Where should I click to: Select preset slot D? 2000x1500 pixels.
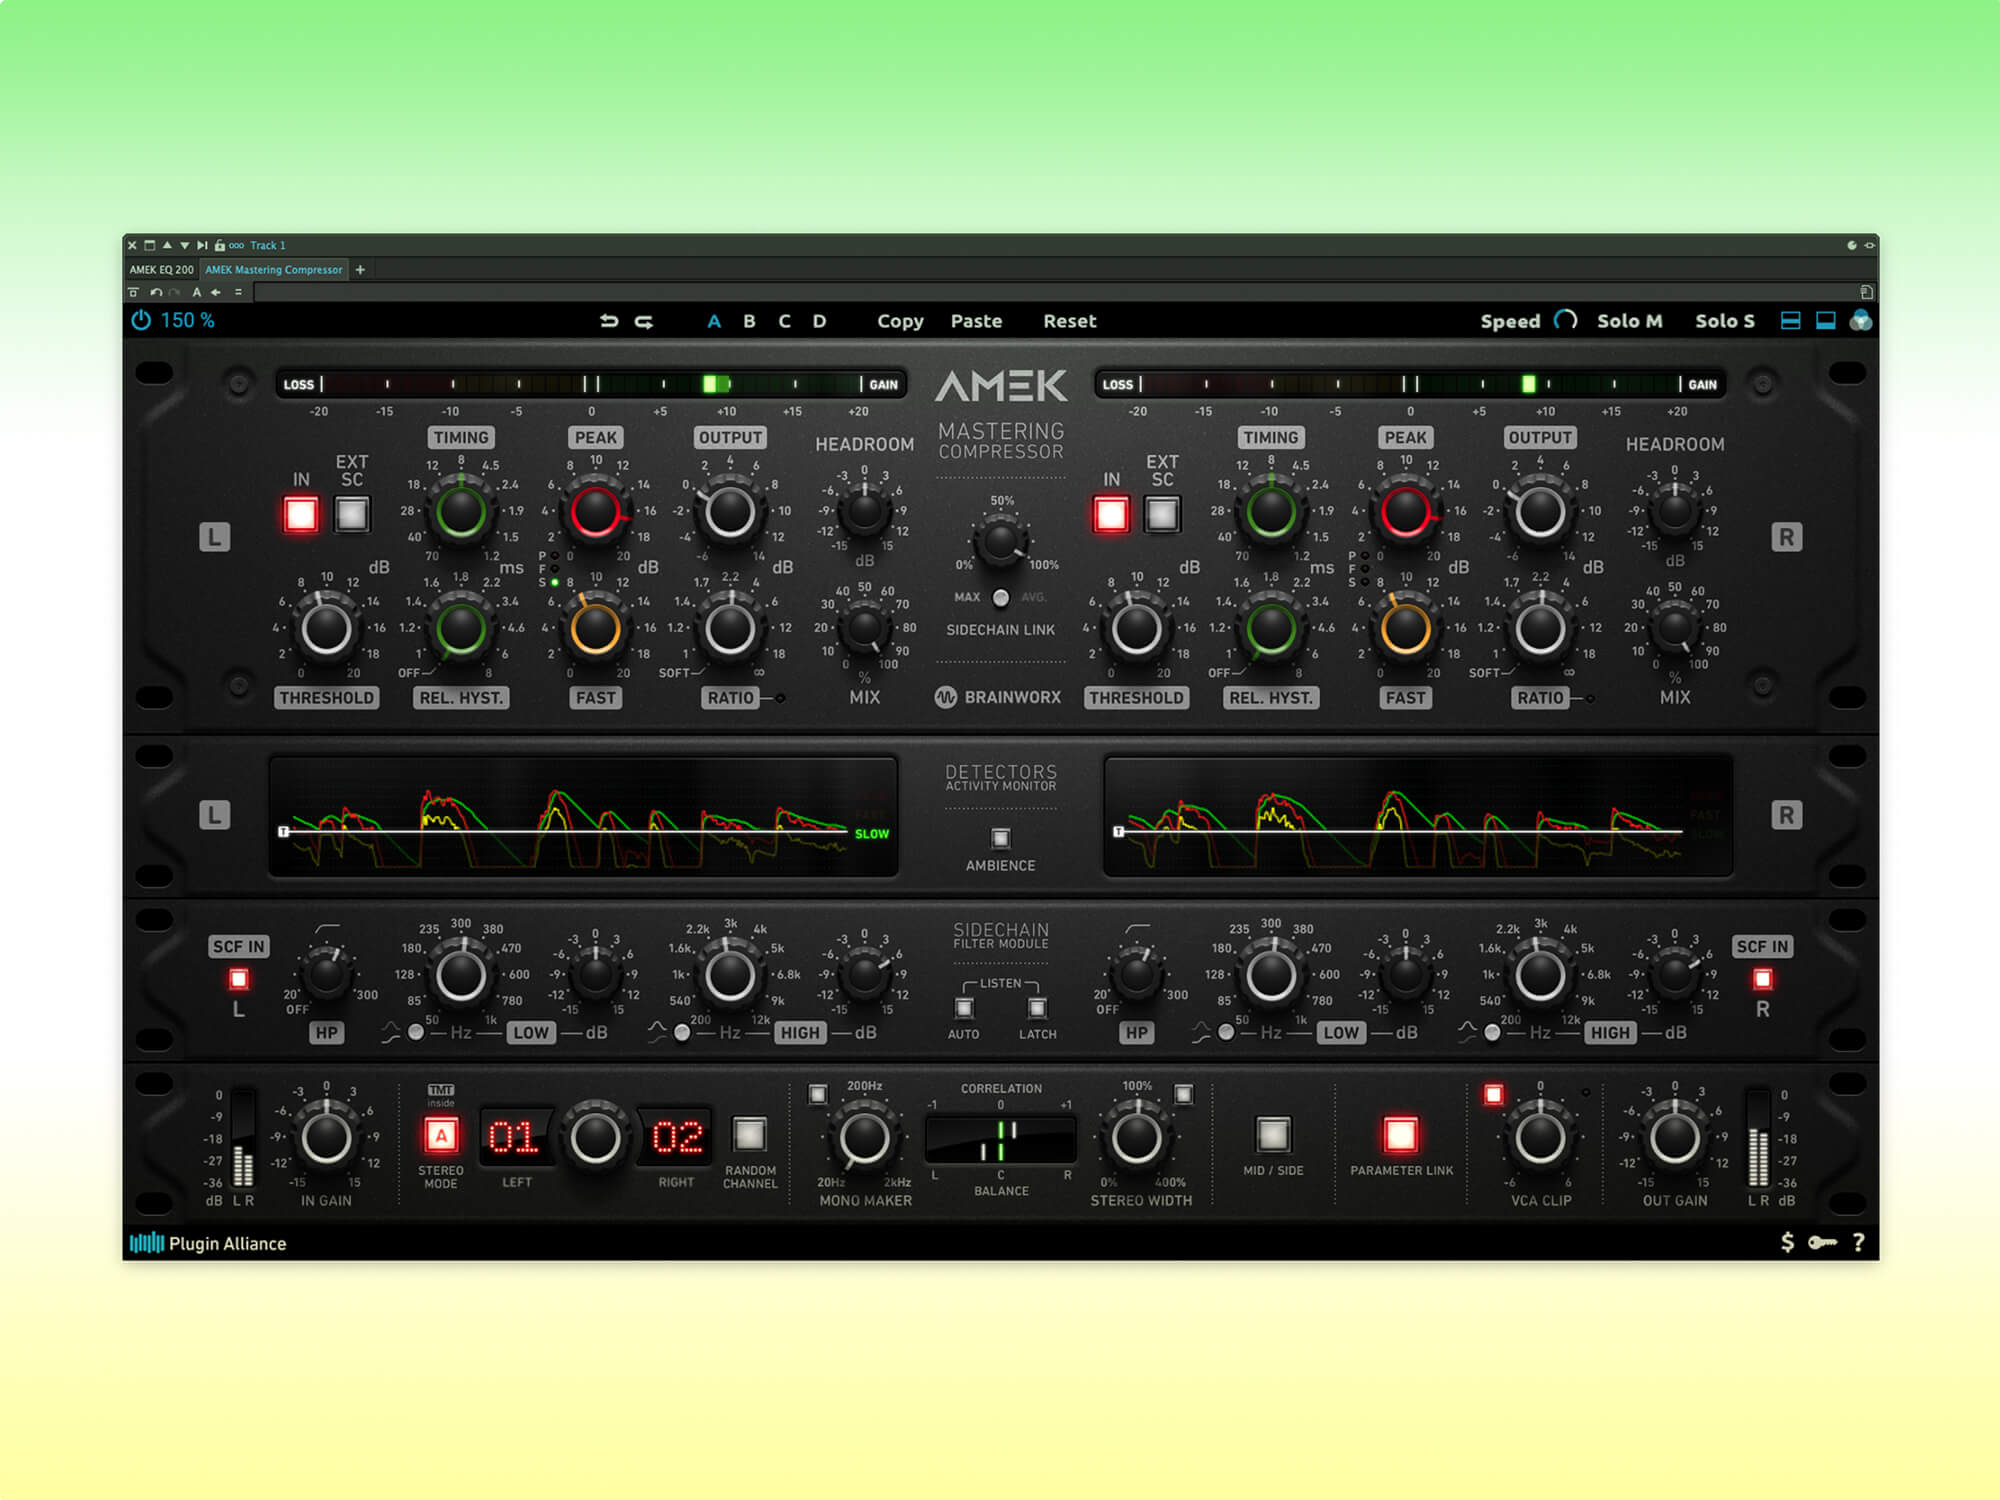[819, 321]
